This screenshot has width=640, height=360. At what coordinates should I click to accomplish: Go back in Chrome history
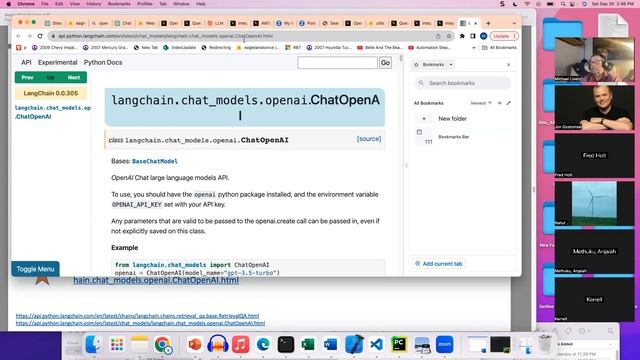tap(19, 36)
